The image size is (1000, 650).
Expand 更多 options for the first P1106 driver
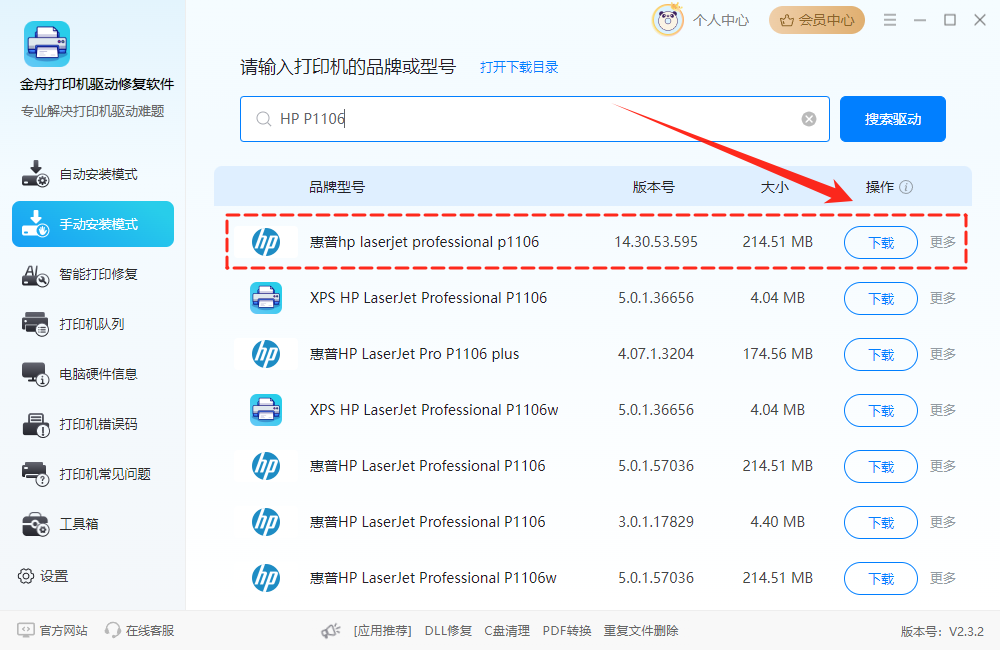(x=942, y=242)
